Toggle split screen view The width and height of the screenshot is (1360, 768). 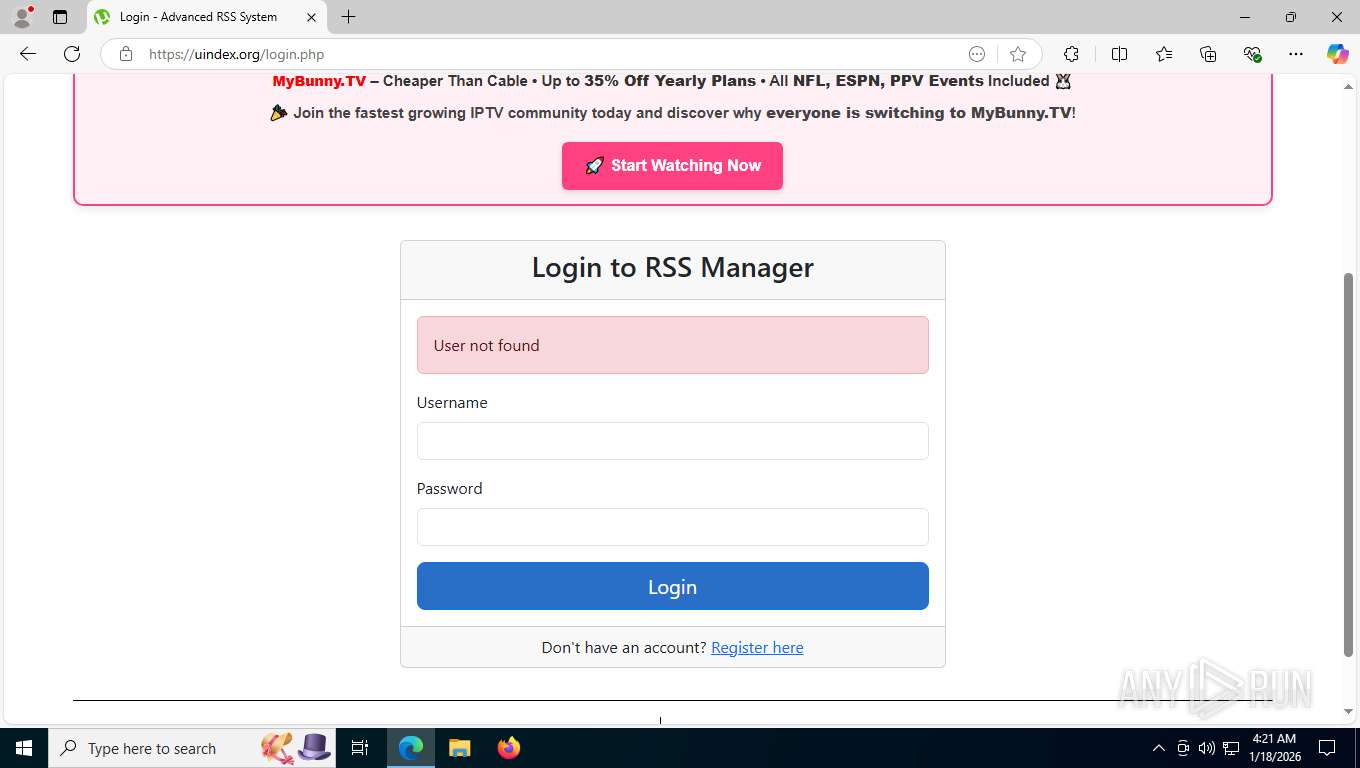coord(1119,54)
